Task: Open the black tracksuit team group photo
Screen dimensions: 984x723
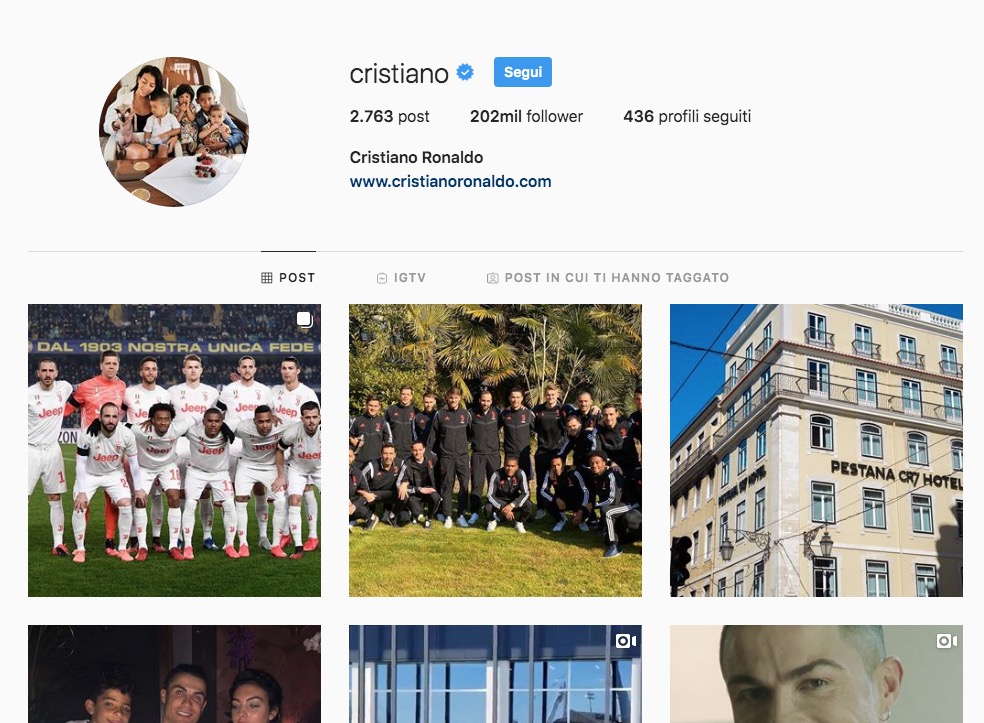Action: [x=495, y=451]
